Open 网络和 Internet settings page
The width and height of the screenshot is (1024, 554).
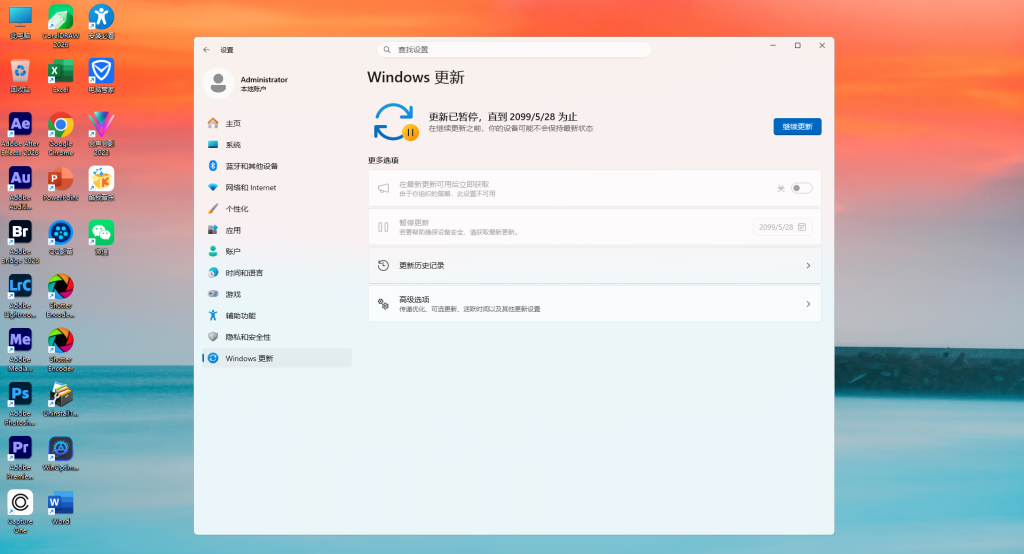coord(277,187)
